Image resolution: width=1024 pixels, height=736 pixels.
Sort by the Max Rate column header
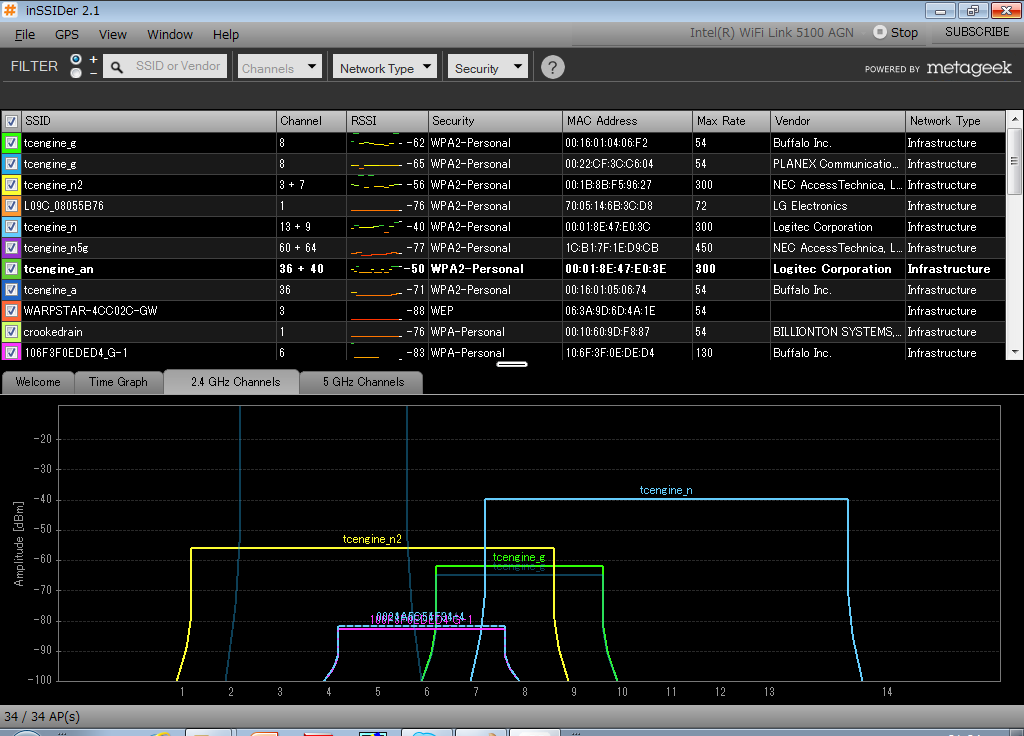pyautogui.click(x=731, y=121)
